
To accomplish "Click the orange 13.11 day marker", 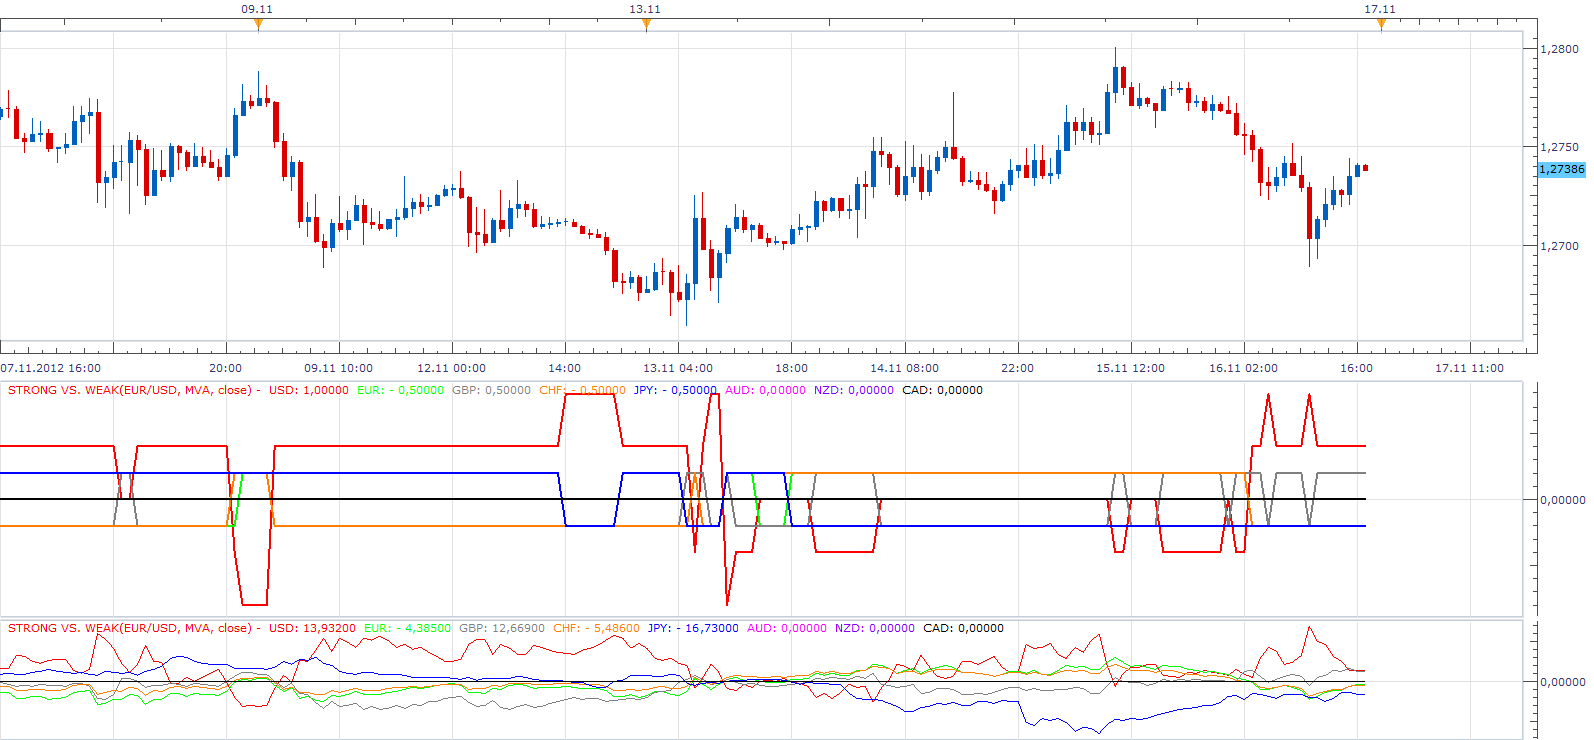I will tap(646, 24).
